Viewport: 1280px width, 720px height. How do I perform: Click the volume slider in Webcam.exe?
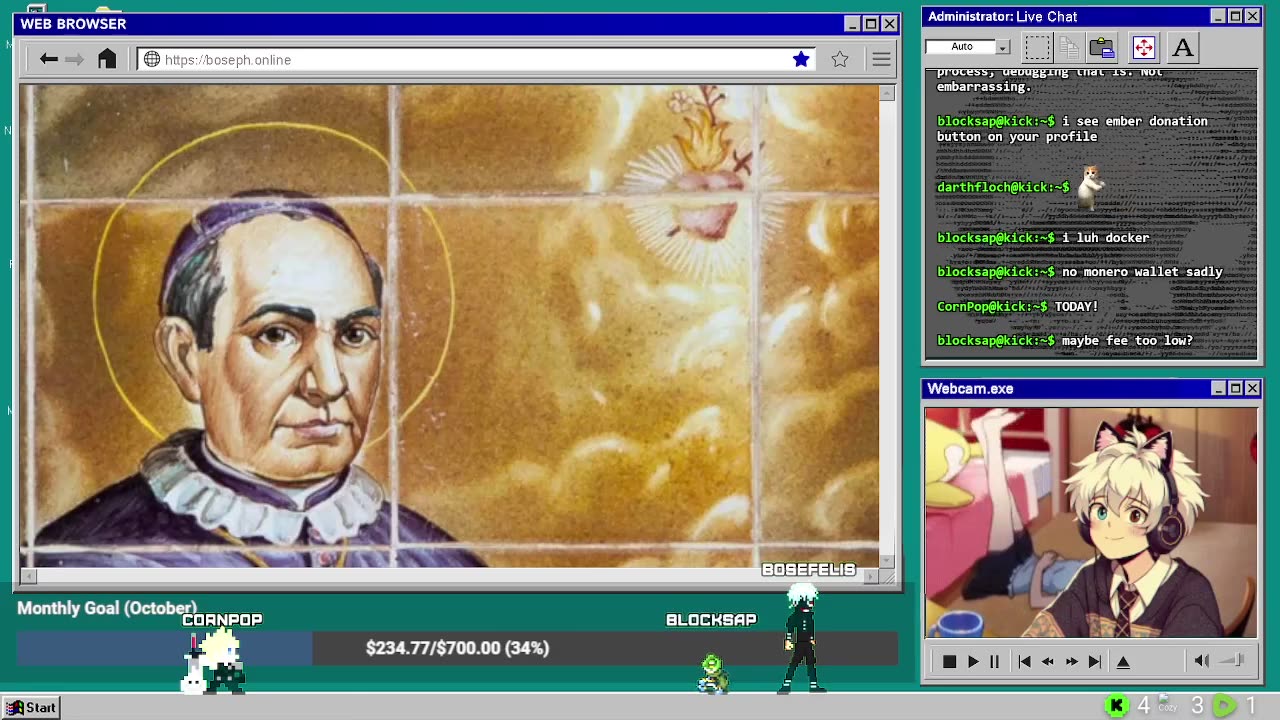point(1233,660)
